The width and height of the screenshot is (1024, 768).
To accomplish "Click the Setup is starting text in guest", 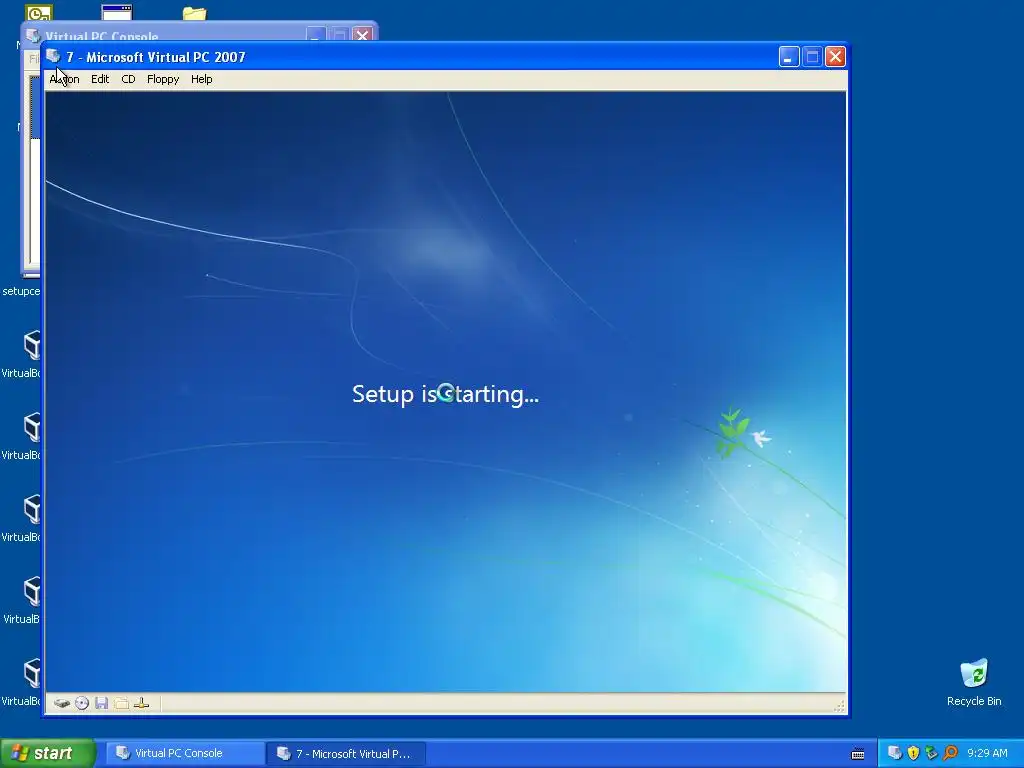I will [x=445, y=394].
